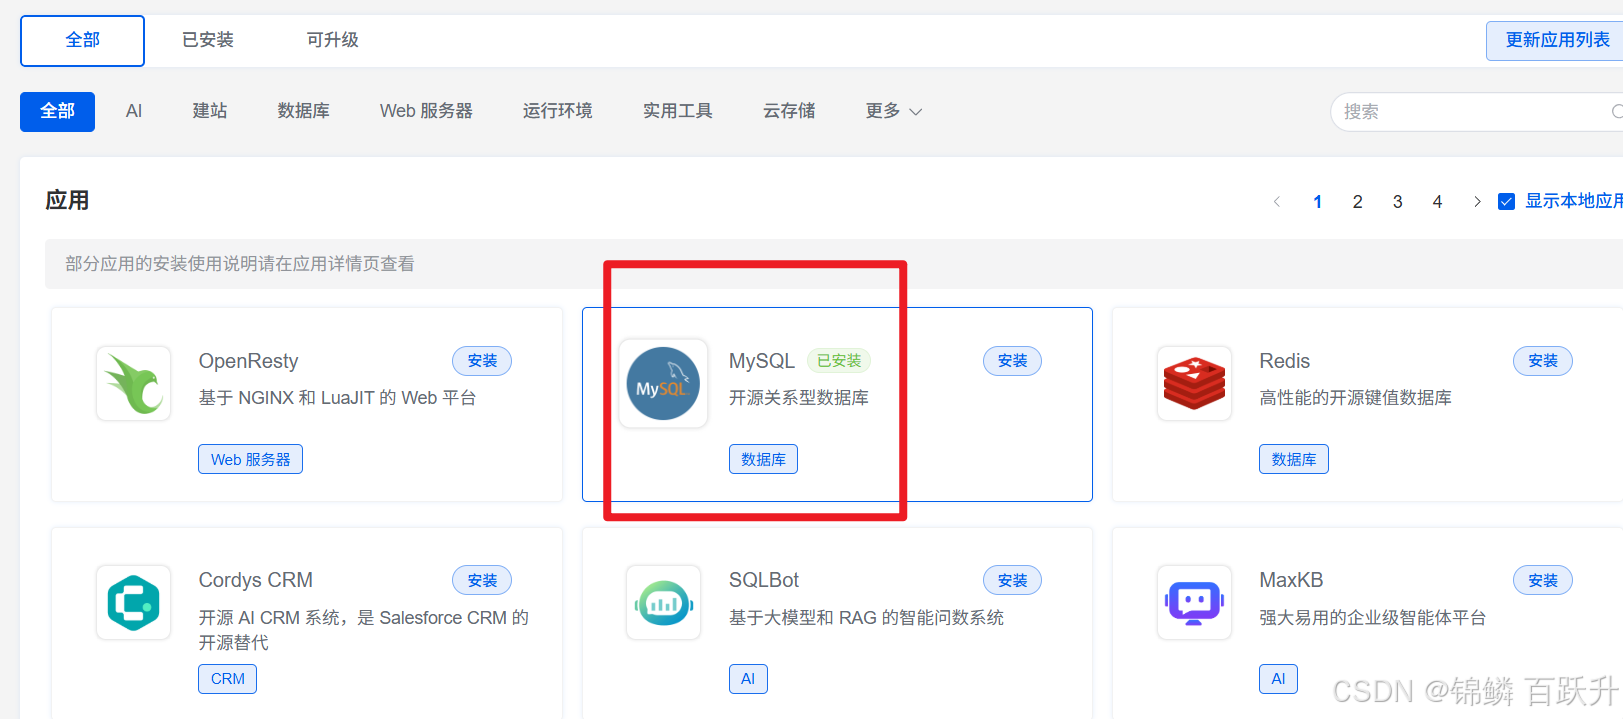
Task: Click the 更新应用列表 button
Action: tap(1555, 41)
